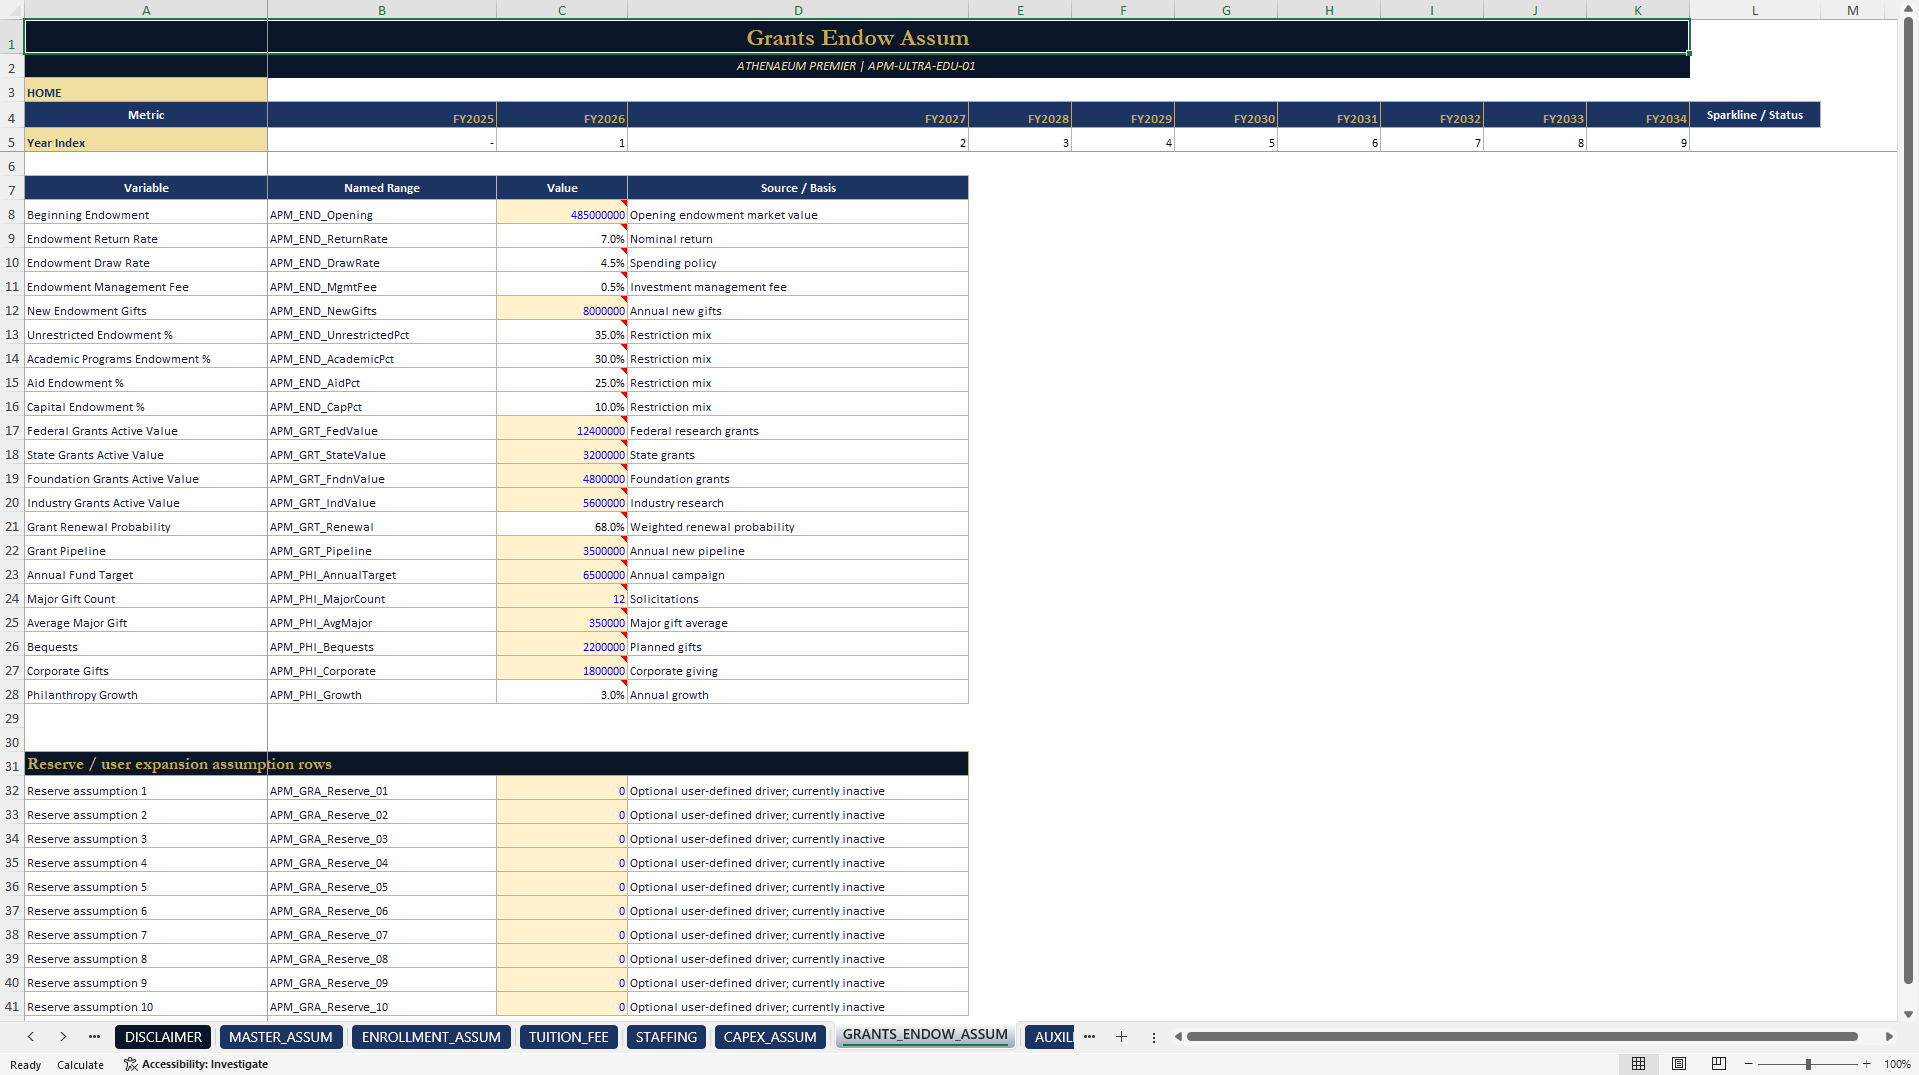Open the AUXIL sheet tab
Screen dimensions: 1919x1075
(1050, 1037)
